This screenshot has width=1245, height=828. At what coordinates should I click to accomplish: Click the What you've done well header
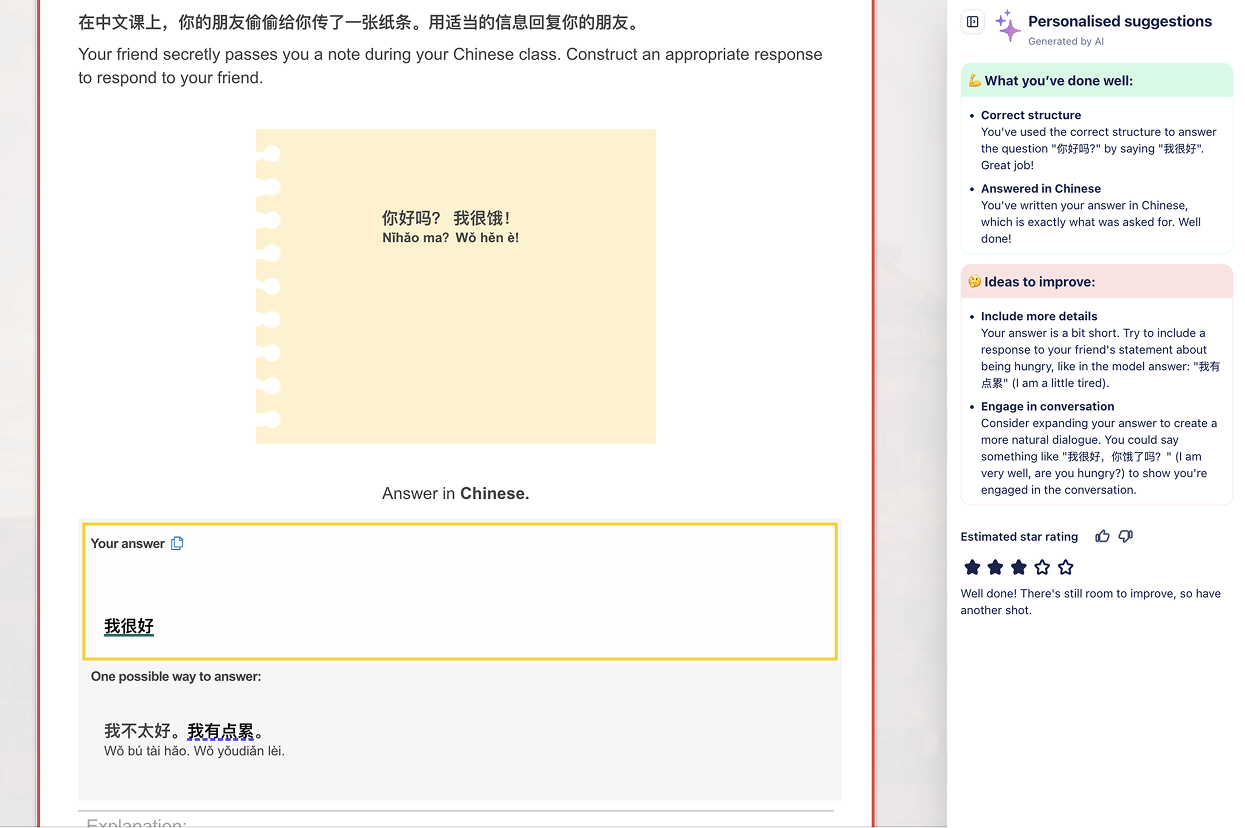(1058, 81)
